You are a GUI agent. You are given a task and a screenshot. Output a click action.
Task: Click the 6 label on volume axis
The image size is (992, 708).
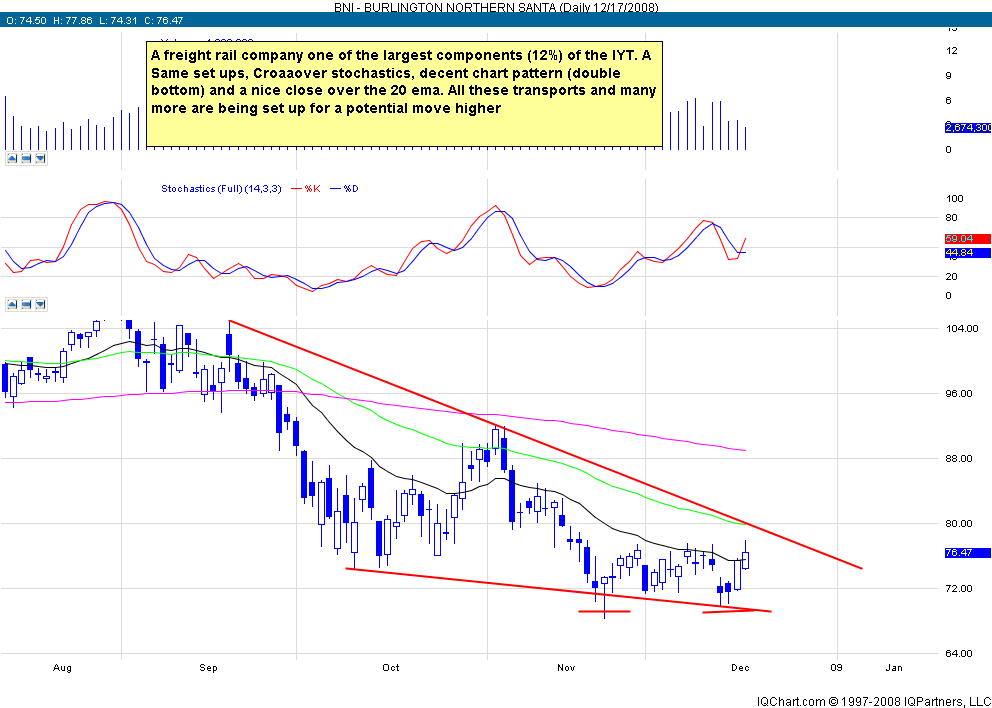948,101
